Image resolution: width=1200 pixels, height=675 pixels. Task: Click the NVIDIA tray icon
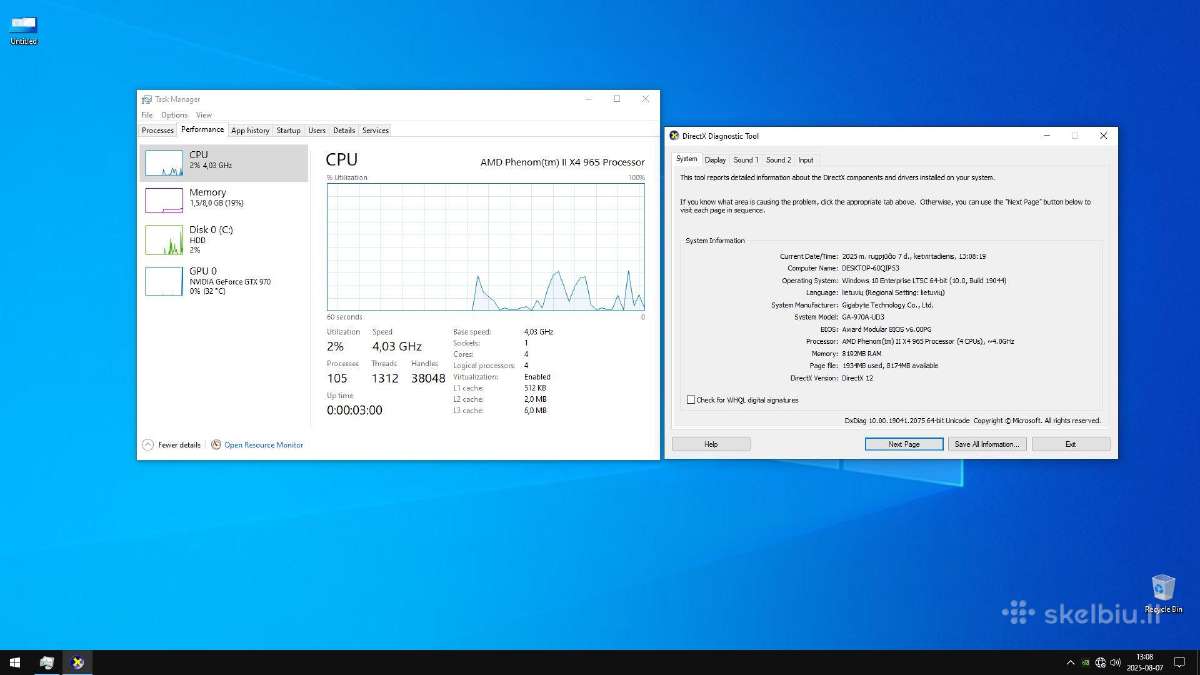click(x=1085, y=662)
